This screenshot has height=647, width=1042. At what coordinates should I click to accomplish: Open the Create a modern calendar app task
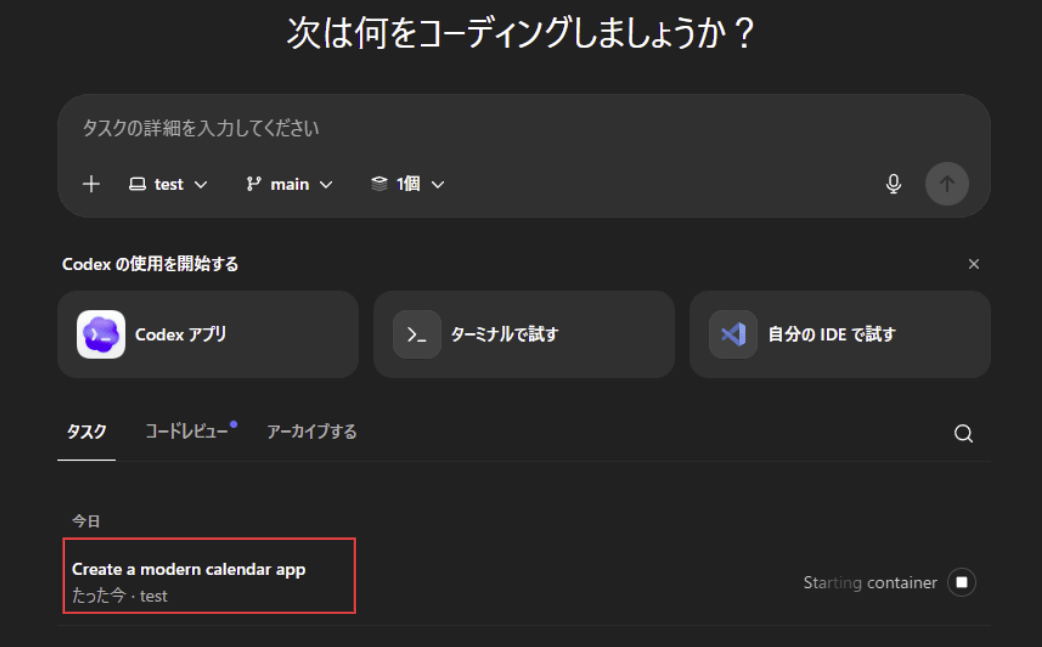189,569
